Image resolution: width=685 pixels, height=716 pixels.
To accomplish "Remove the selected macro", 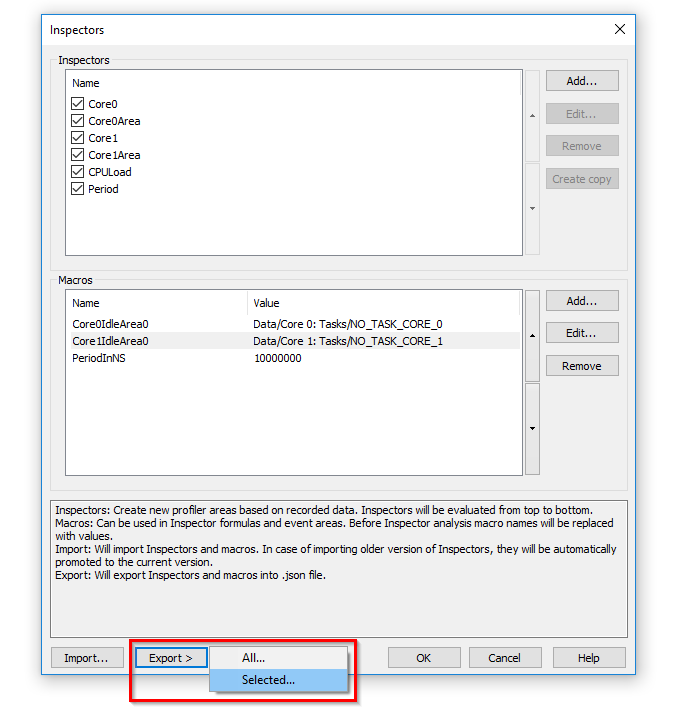I will (582, 366).
